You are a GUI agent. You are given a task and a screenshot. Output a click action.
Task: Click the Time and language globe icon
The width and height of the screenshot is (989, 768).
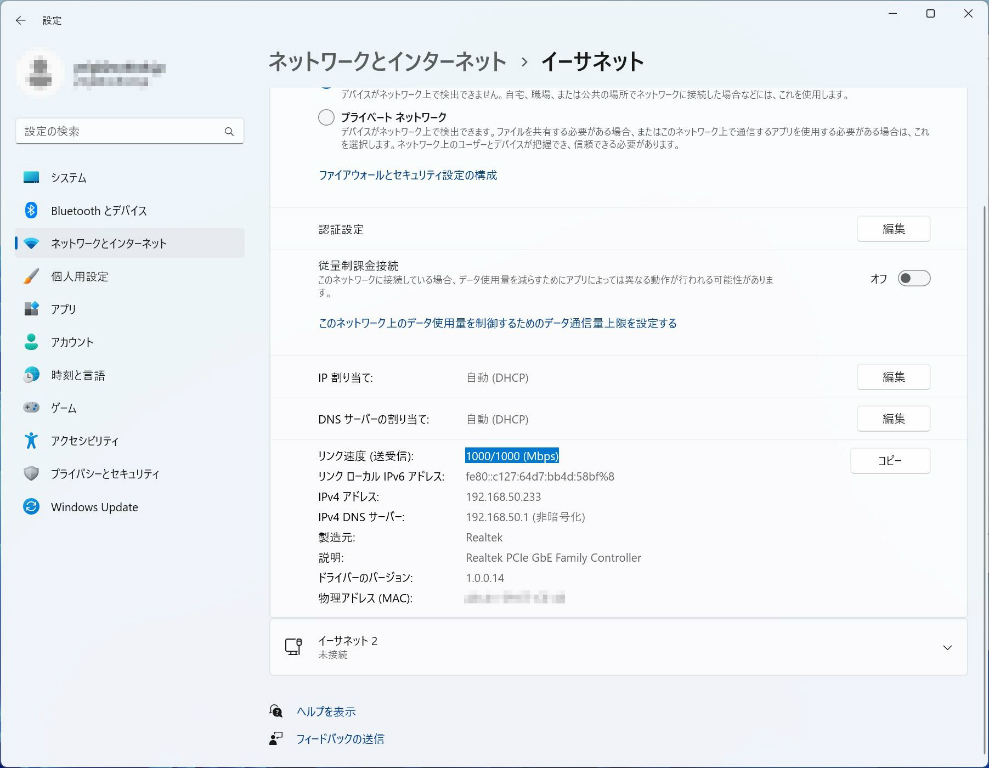click(x=31, y=375)
